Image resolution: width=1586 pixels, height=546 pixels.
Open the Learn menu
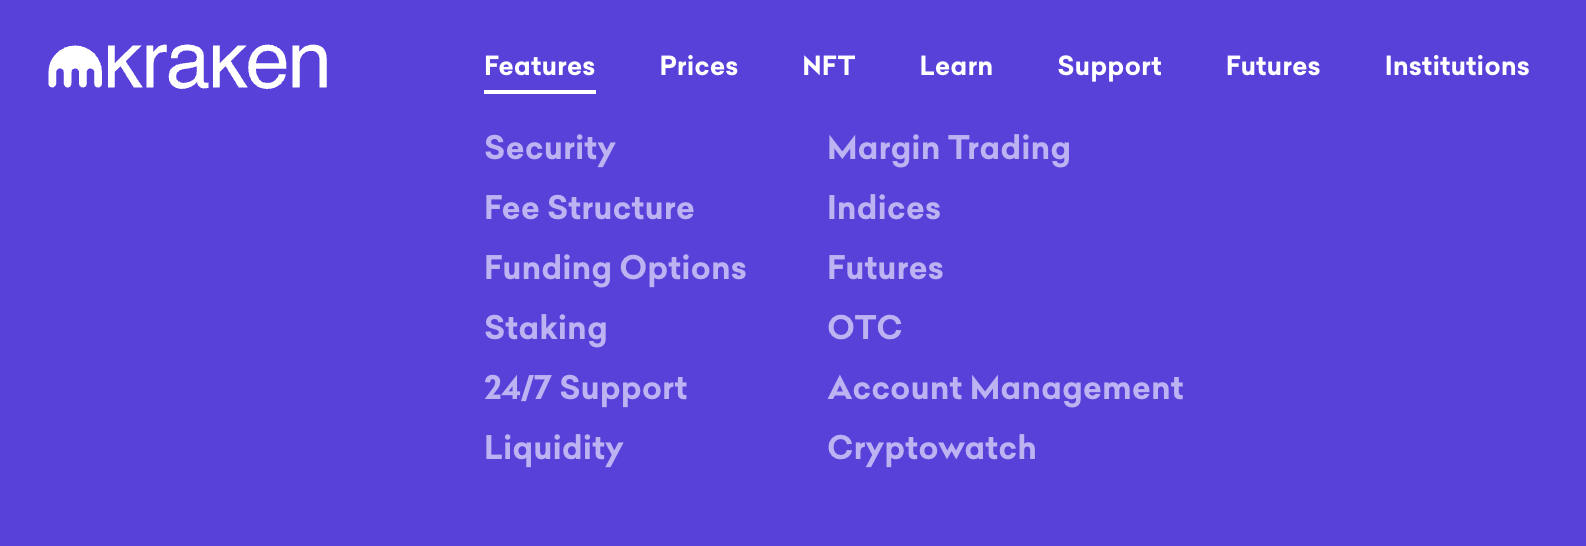tap(956, 66)
